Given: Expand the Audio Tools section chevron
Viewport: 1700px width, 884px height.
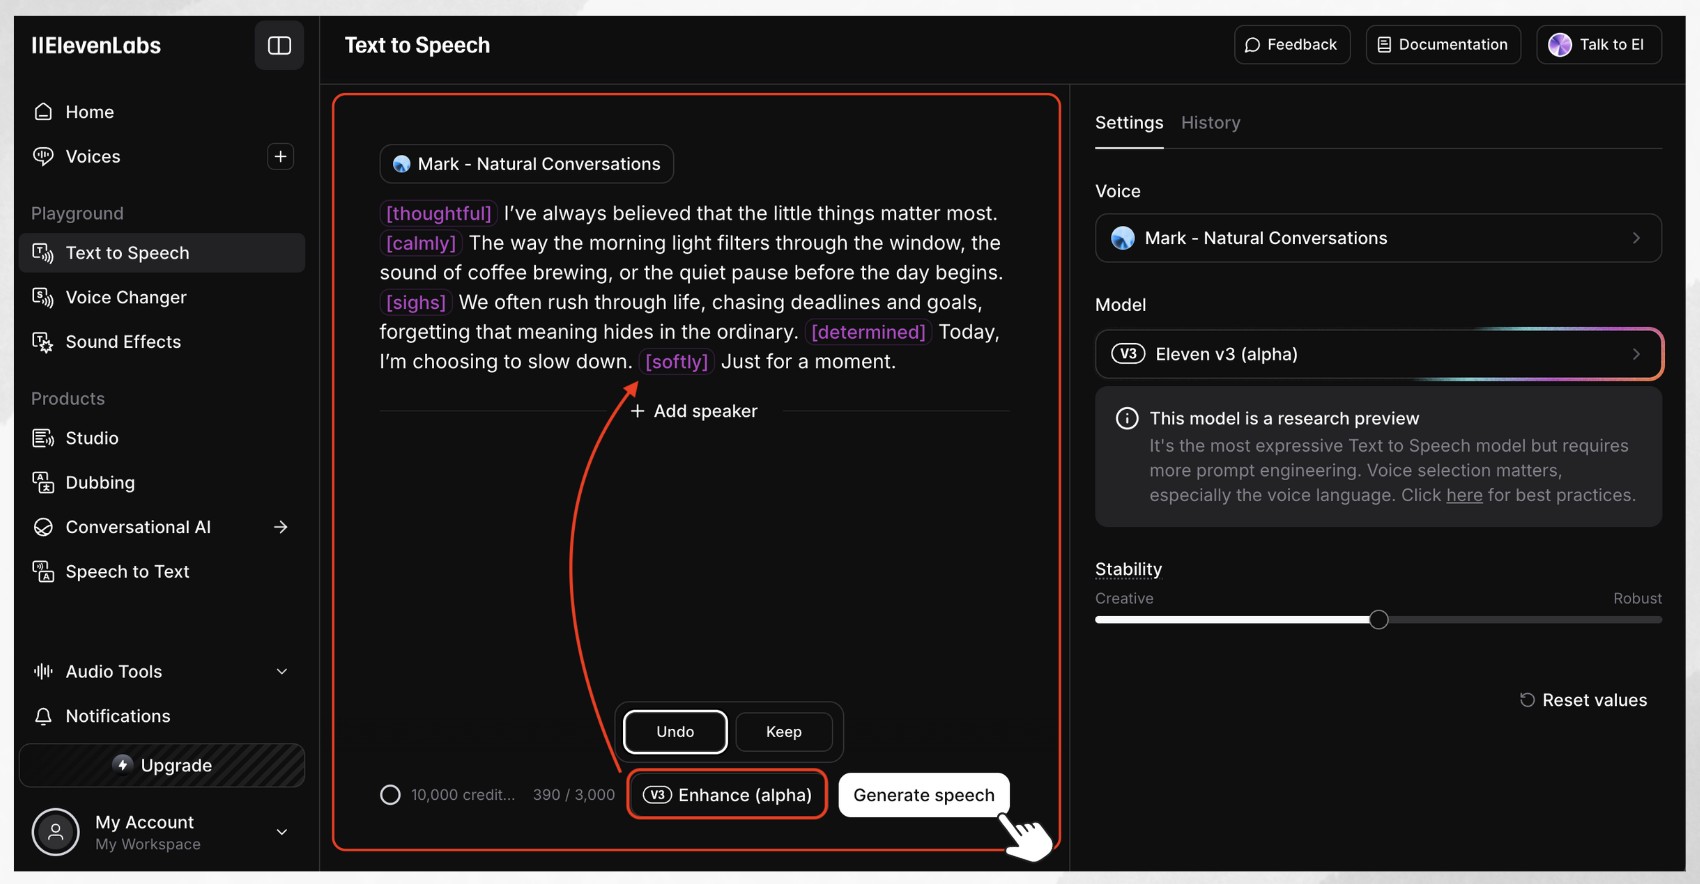Looking at the screenshot, I should [282, 671].
